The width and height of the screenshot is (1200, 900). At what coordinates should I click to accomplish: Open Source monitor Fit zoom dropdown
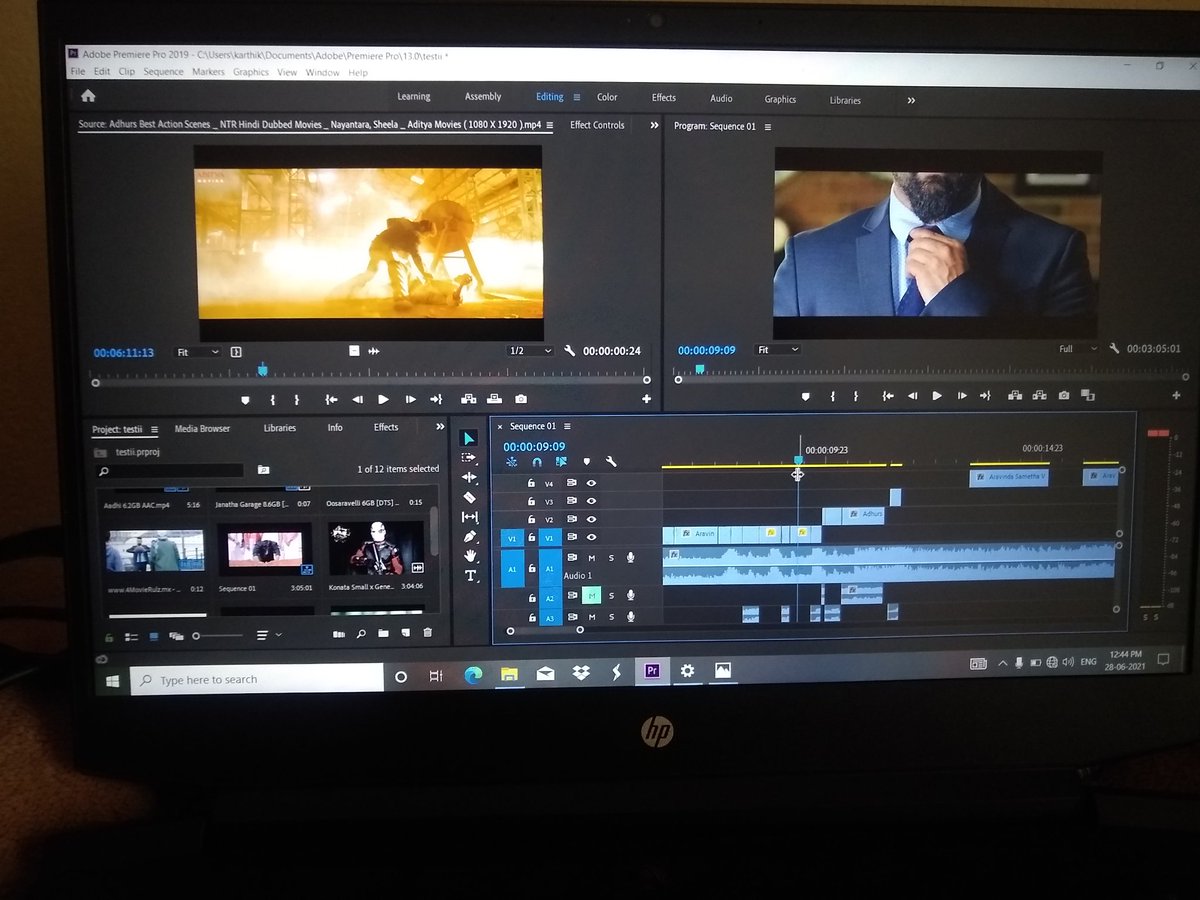point(197,352)
